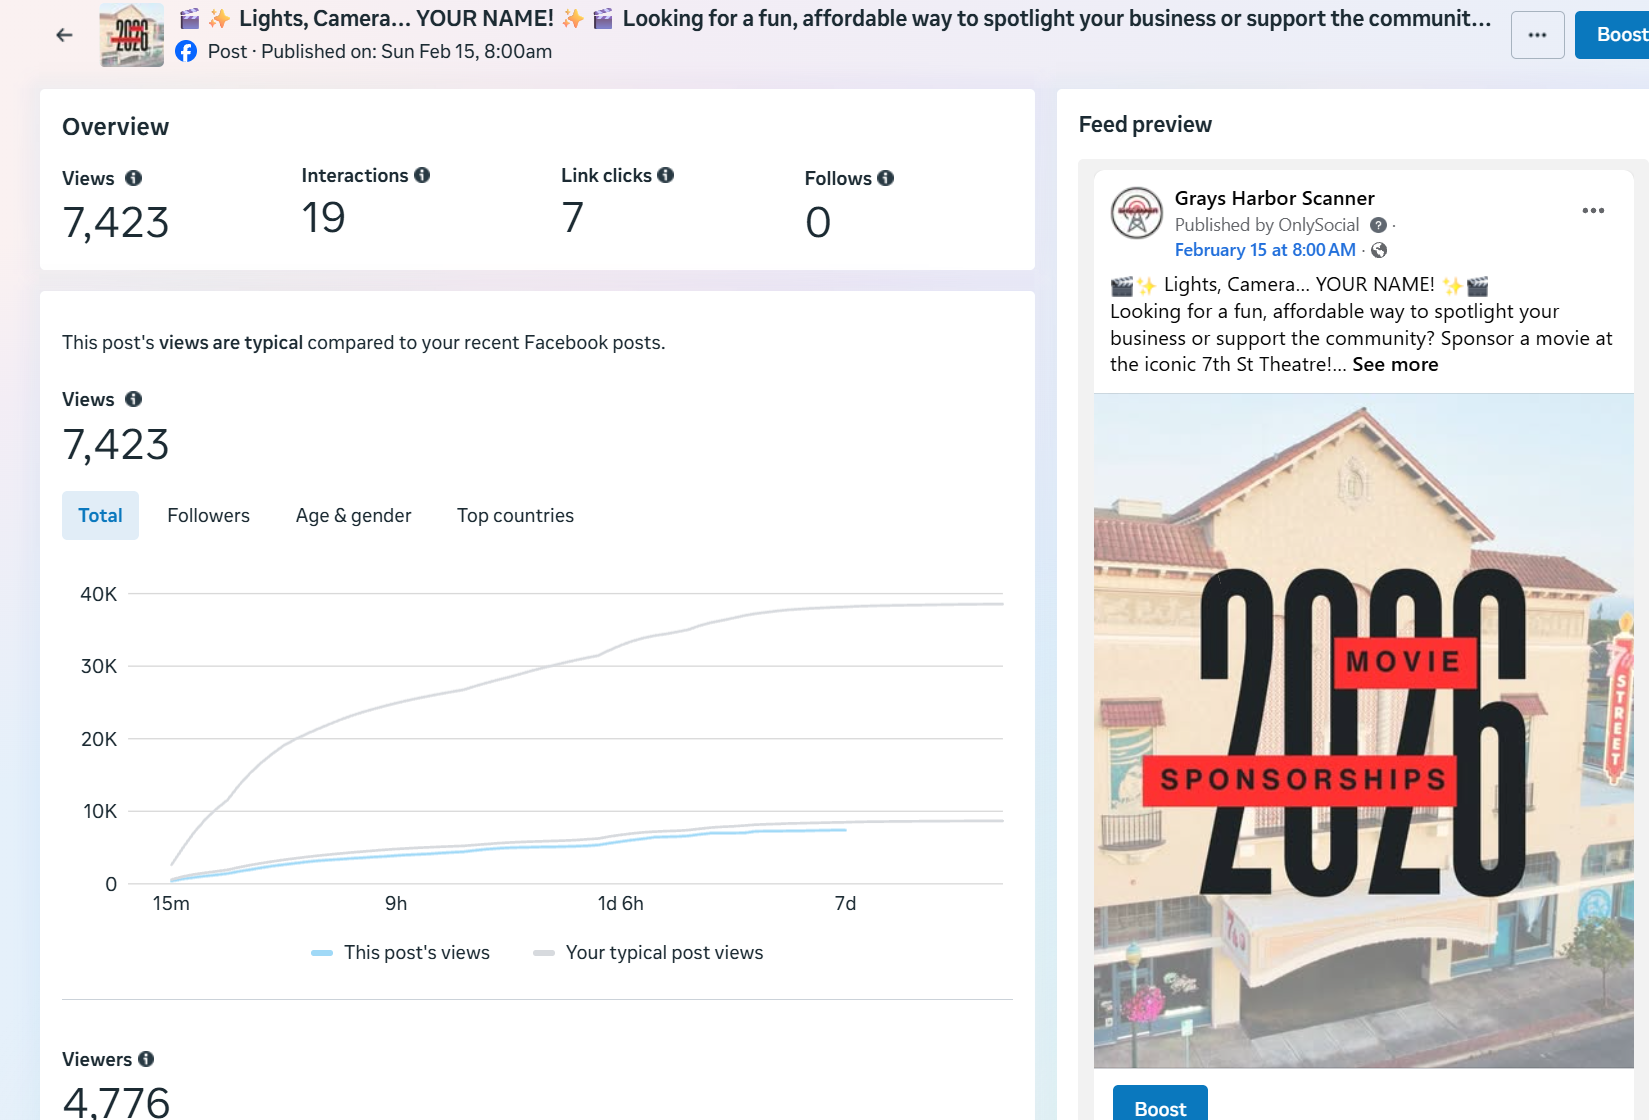Select the Total tab
Image resolution: width=1649 pixels, height=1120 pixels.
point(100,515)
